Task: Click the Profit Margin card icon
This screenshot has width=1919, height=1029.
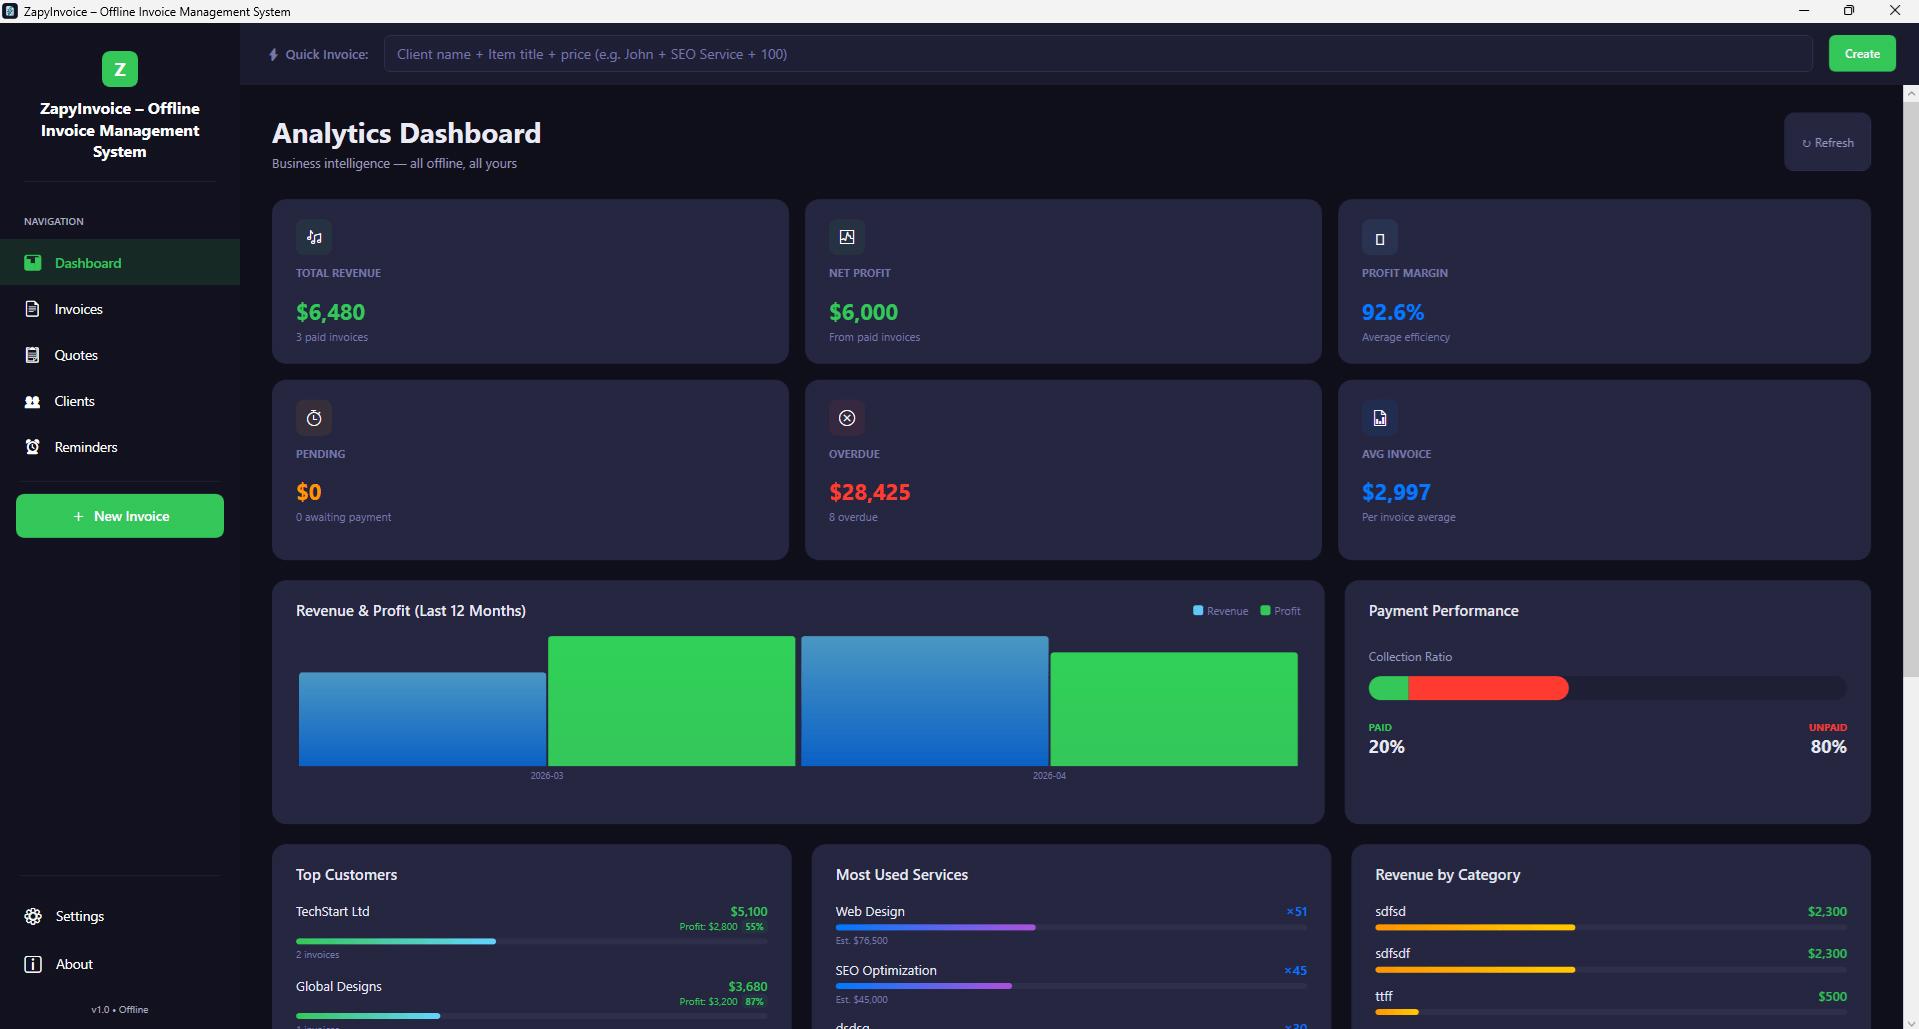Action: point(1380,238)
